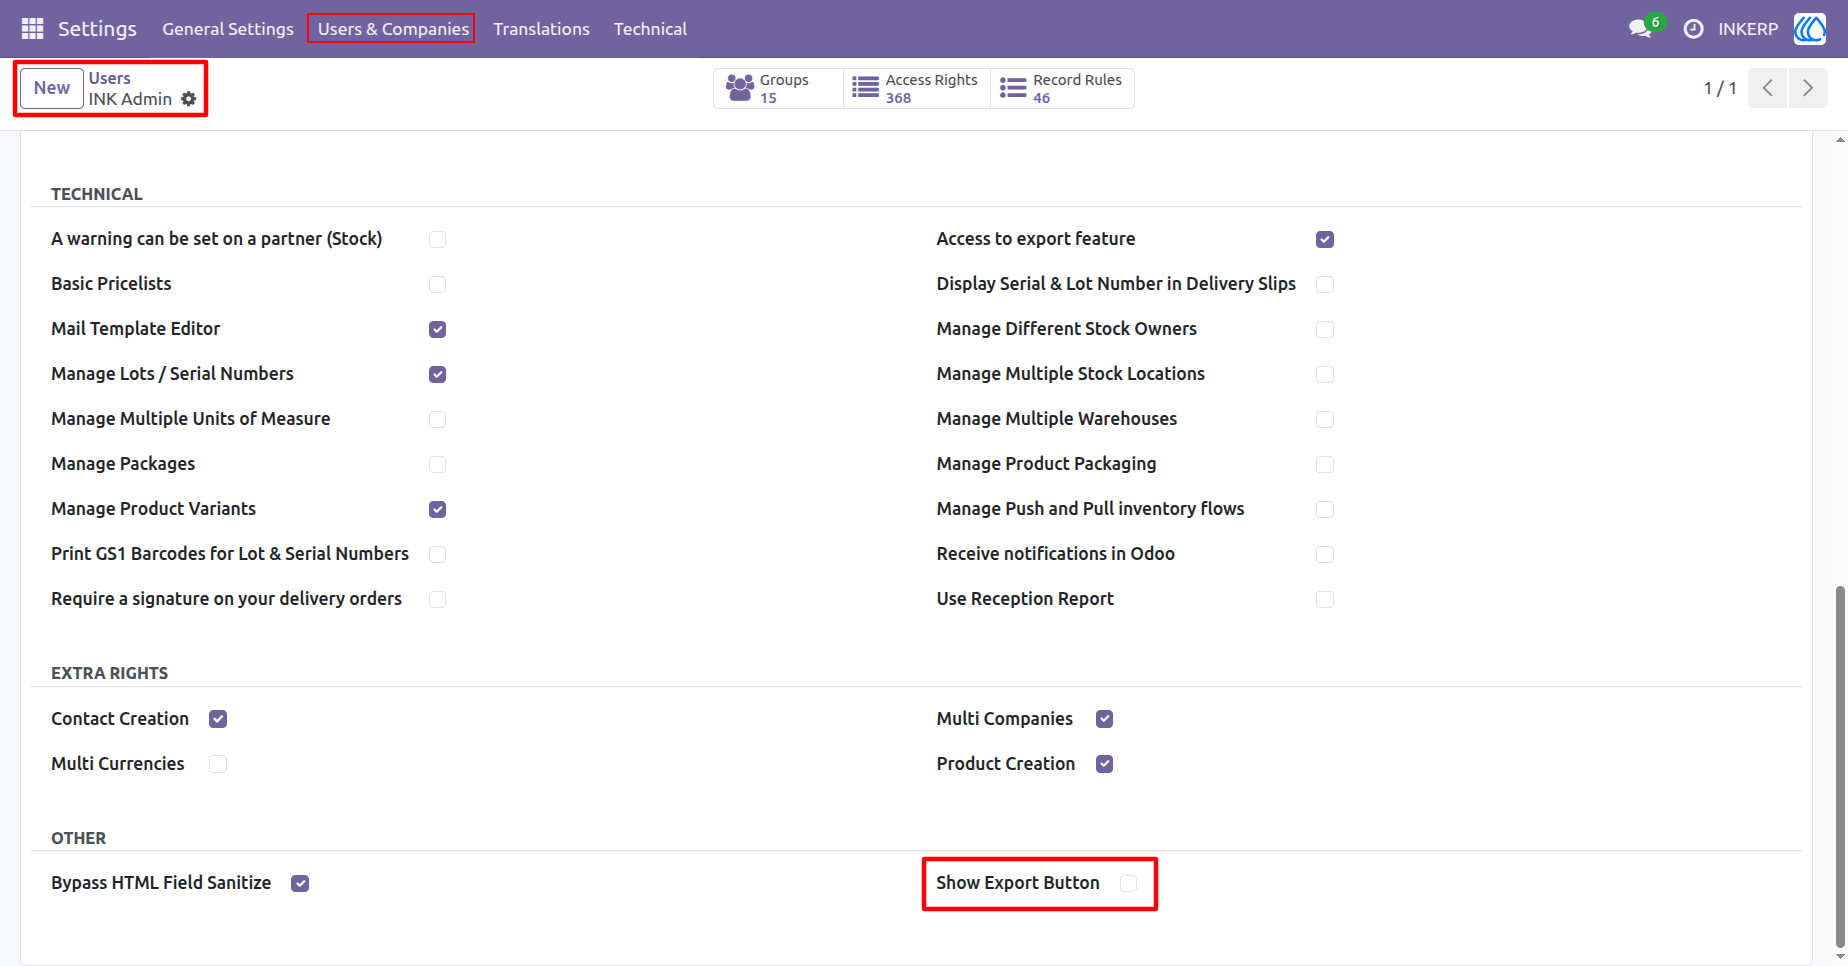This screenshot has height=966, width=1848.
Task: Enable Multi Currencies checkbox
Action: pyautogui.click(x=218, y=764)
